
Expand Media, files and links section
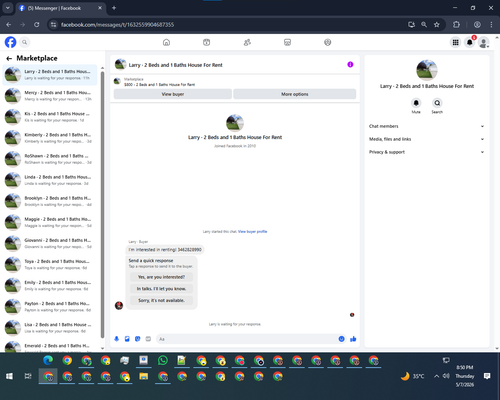426,139
